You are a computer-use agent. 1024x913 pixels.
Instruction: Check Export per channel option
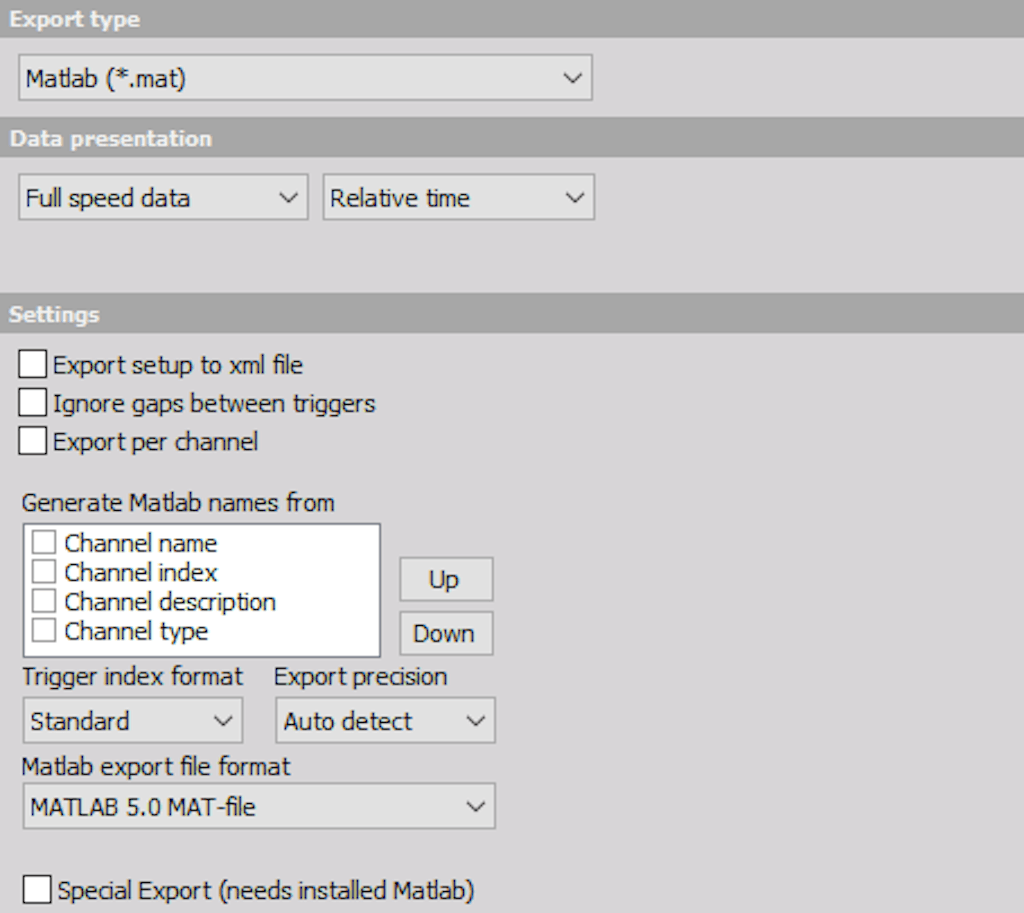[33, 441]
